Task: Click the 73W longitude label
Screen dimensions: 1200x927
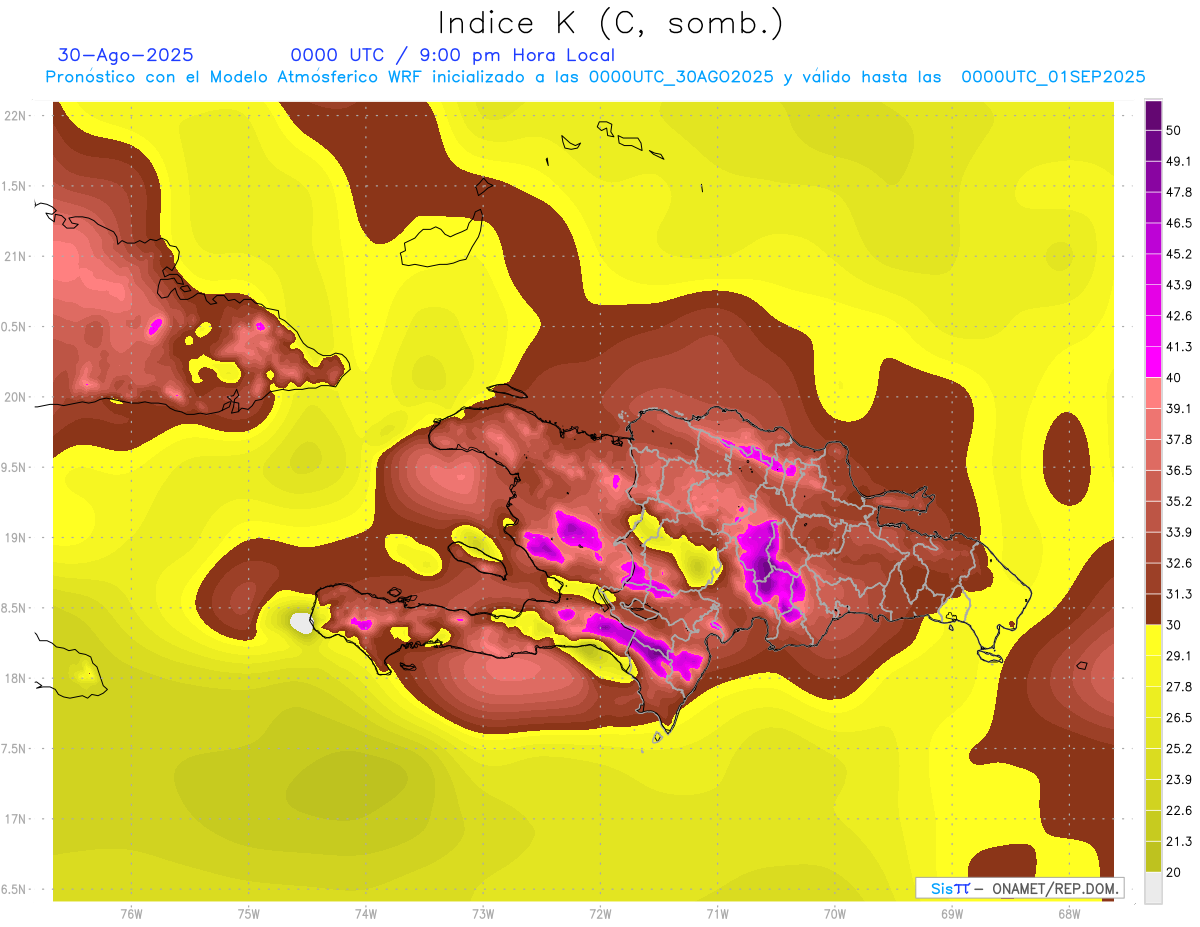Action: point(483,914)
